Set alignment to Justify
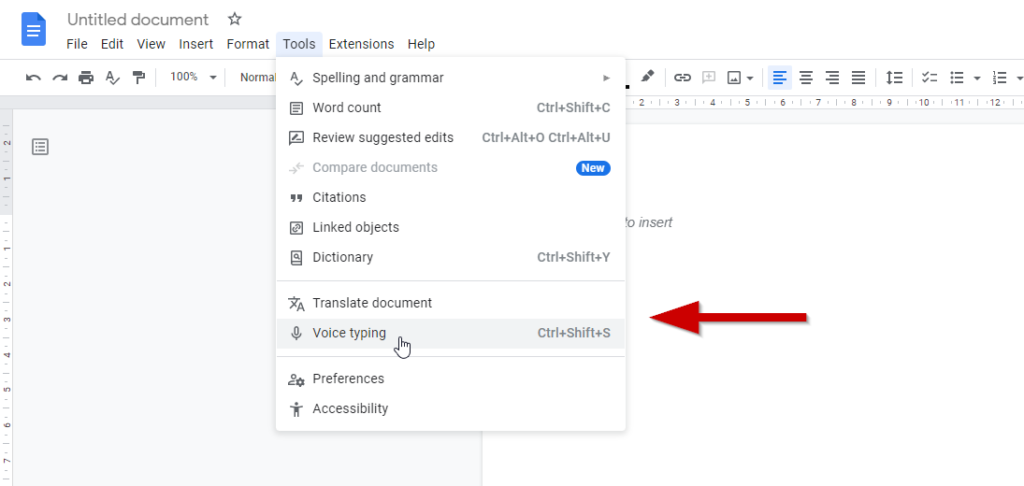 [858, 78]
